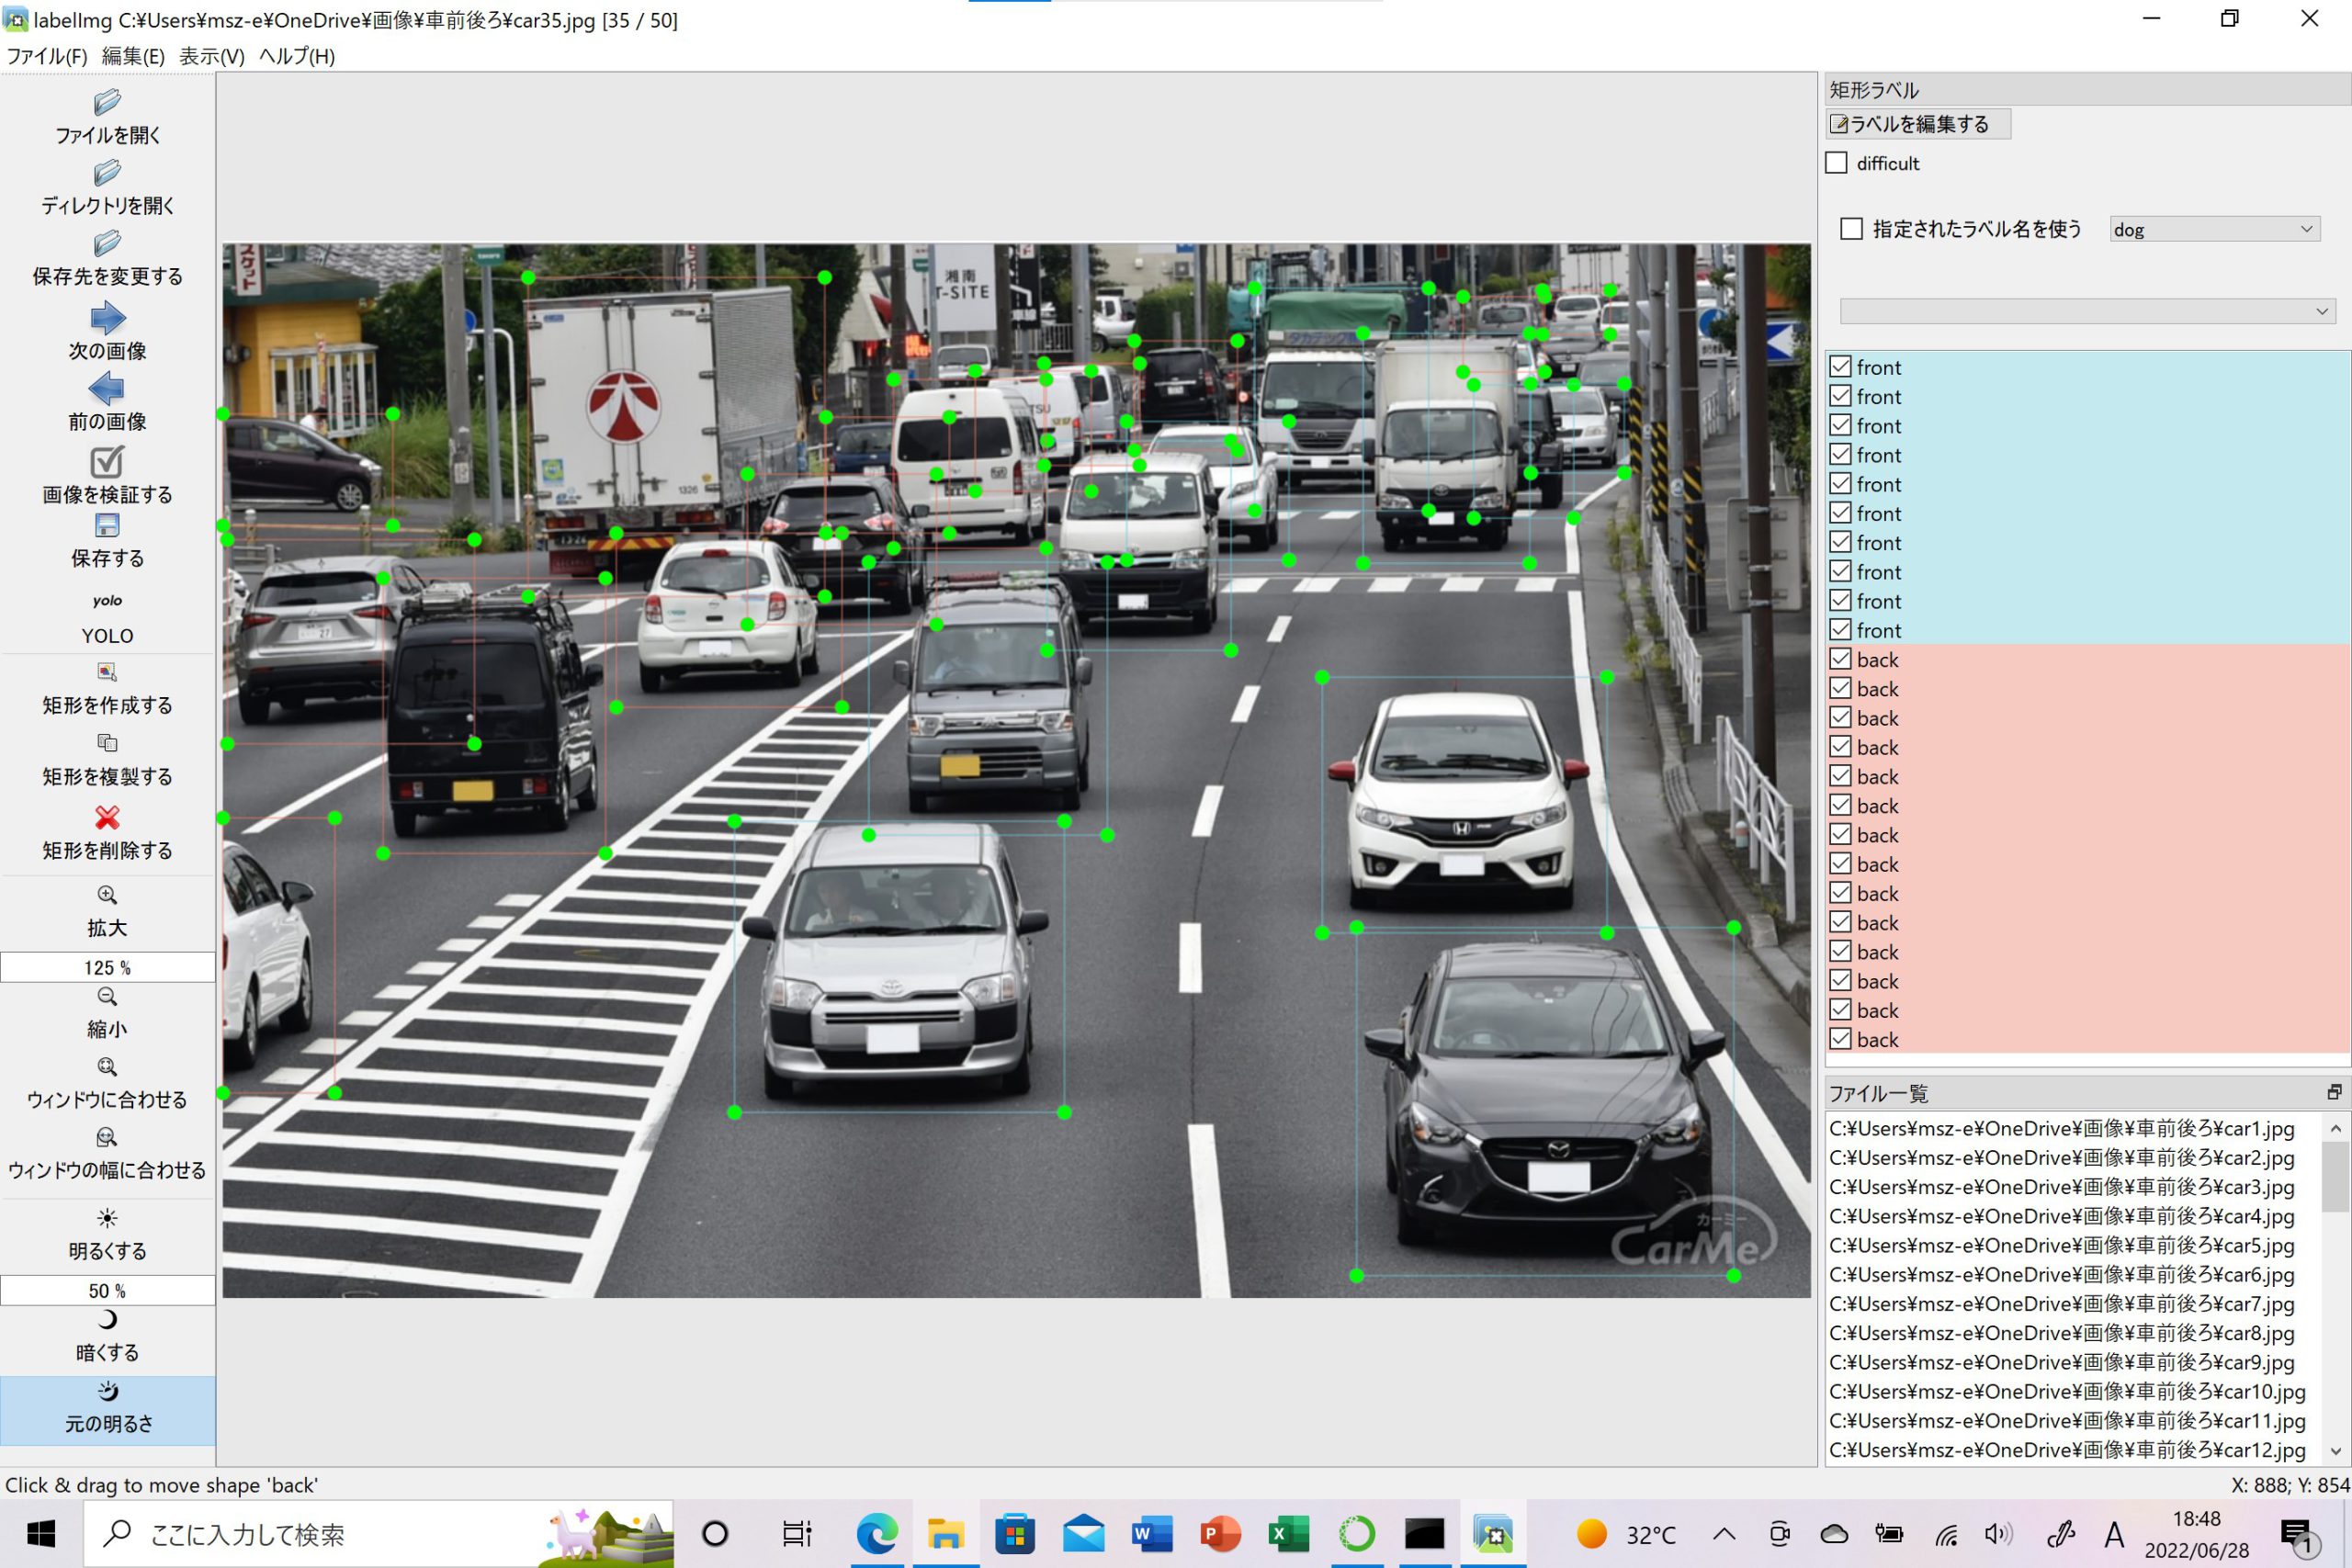Toggle the difficult checkbox
Viewport: 2352px width, 1568px height.
(1836, 163)
